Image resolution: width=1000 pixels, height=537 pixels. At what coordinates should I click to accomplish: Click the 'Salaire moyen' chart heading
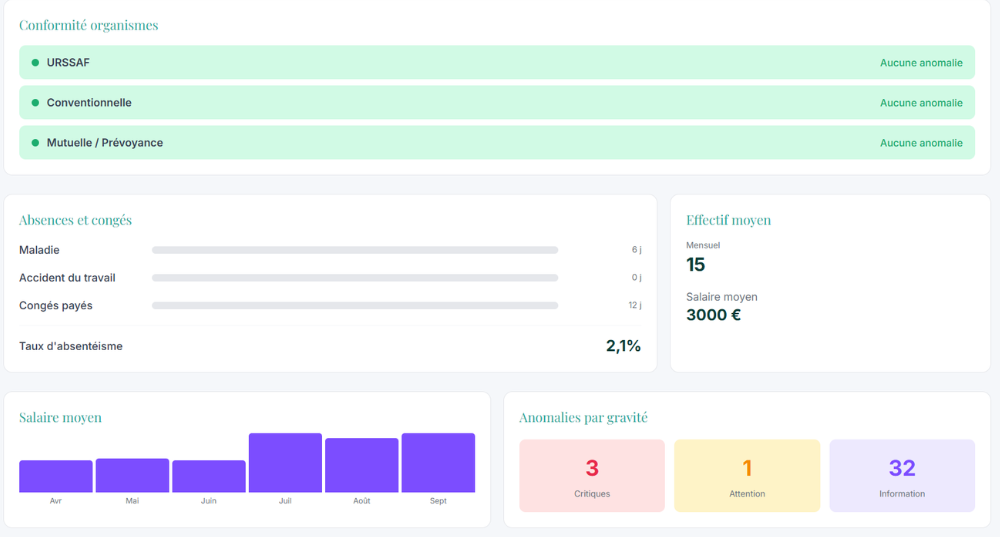60,418
